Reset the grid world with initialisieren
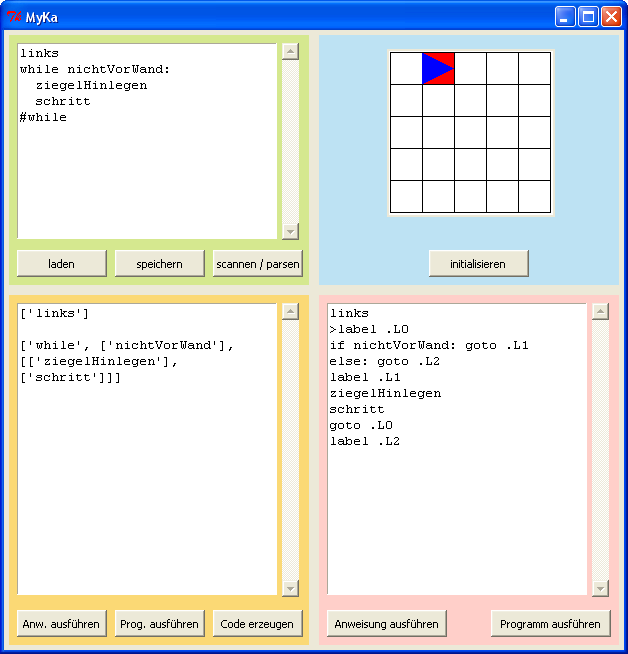 pos(479,264)
